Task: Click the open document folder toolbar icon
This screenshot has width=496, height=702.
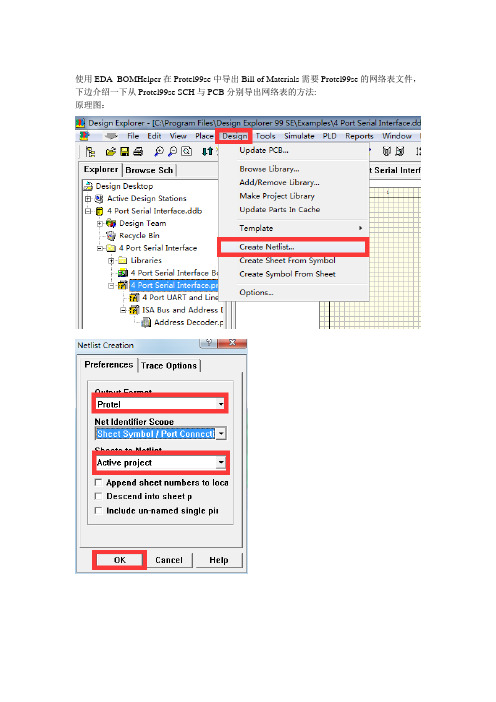Action: 111,152
